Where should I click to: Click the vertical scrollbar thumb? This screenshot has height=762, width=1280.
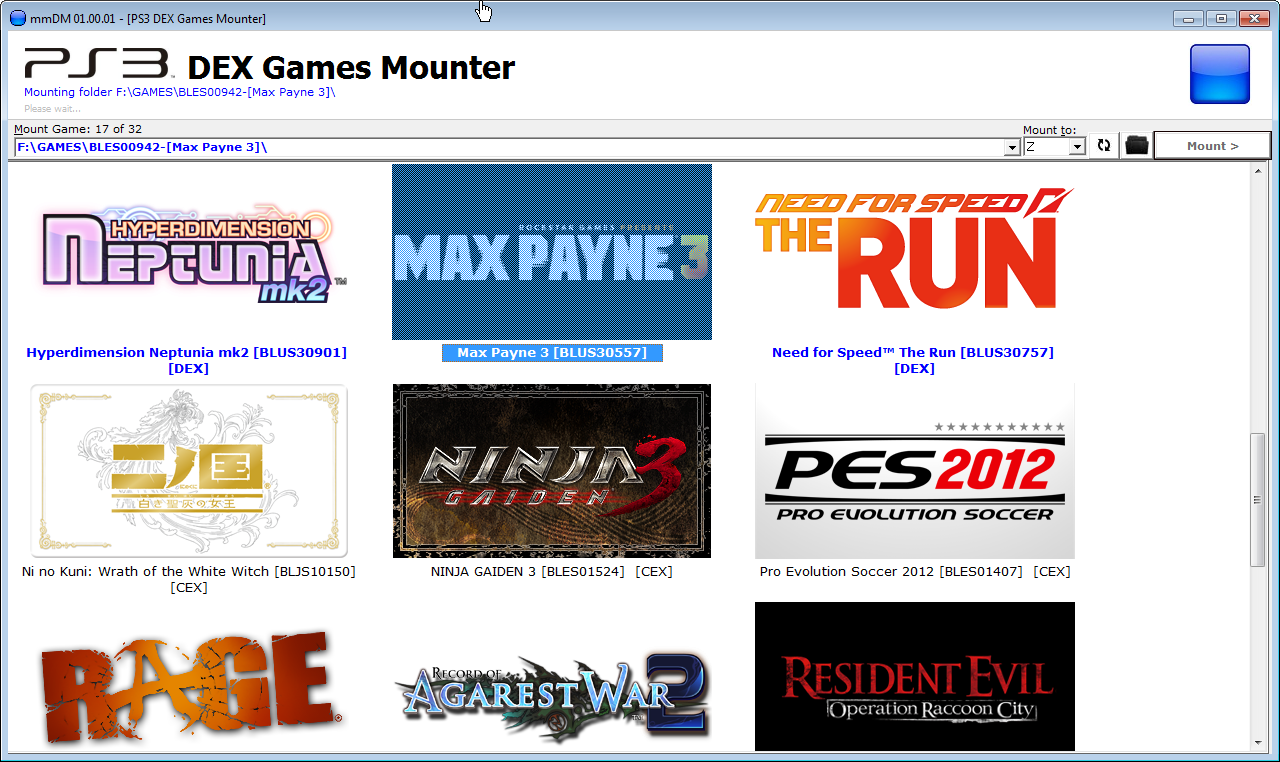click(1258, 500)
